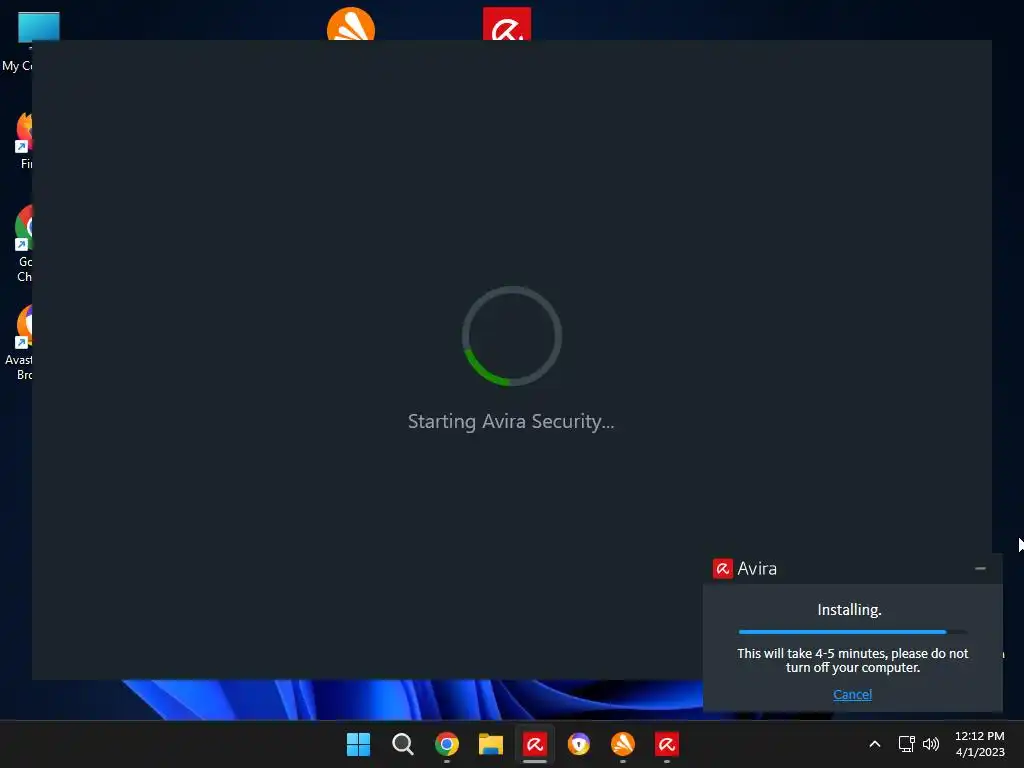Open taskbar Search magnifier
The height and width of the screenshot is (768, 1024).
pyautogui.click(x=402, y=744)
